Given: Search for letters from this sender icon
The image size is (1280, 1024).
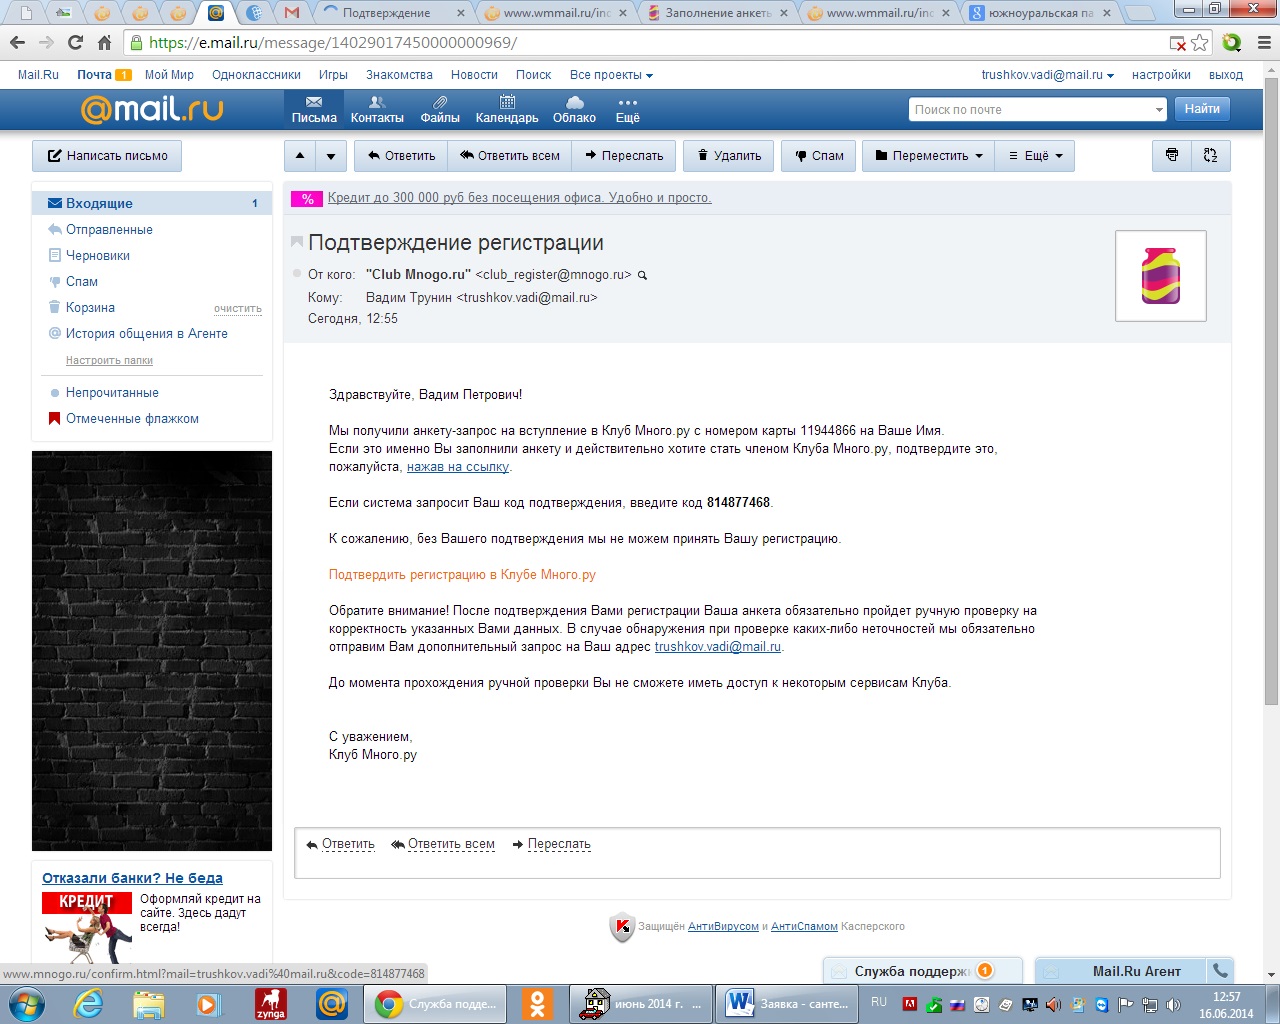Looking at the screenshot, I should 642,275.
